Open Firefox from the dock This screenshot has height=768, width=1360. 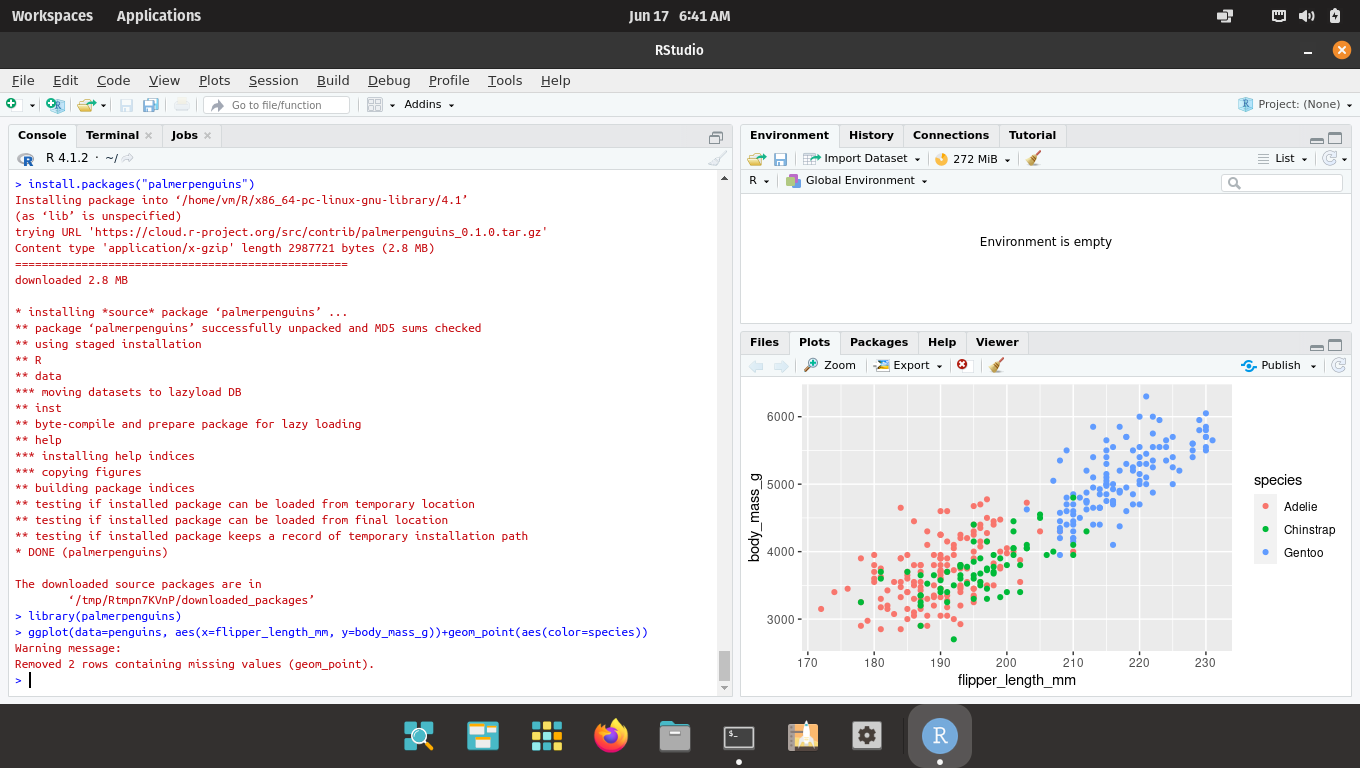tap(611, 736)
